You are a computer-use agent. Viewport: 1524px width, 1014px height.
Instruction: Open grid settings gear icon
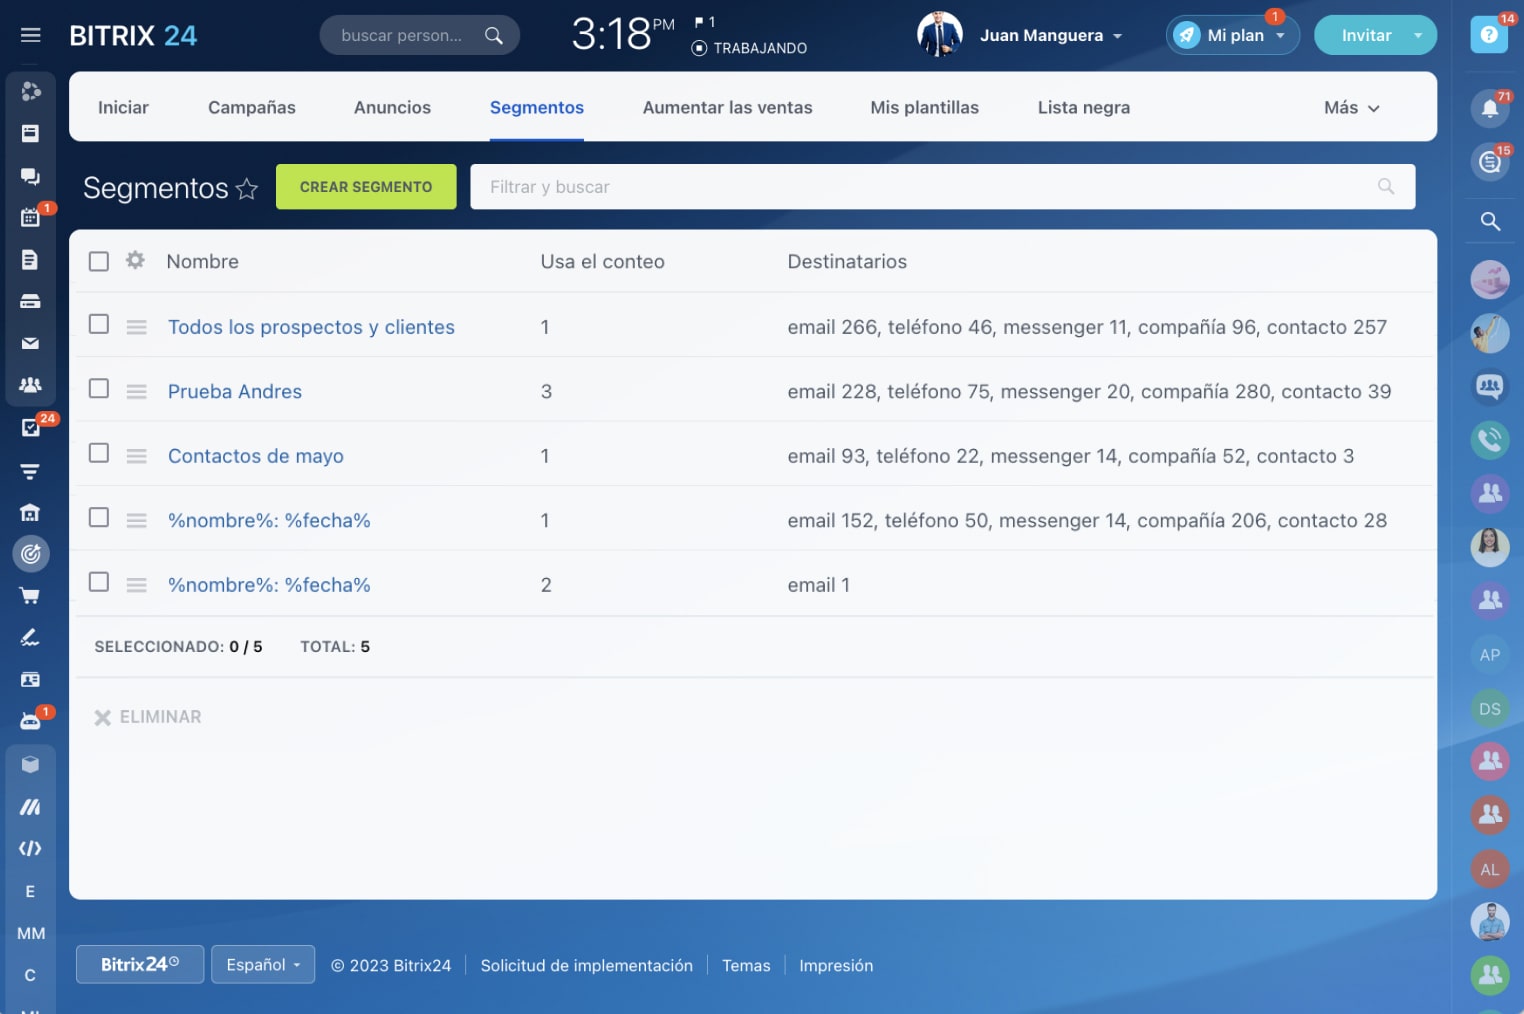click(x=135, y=261)
